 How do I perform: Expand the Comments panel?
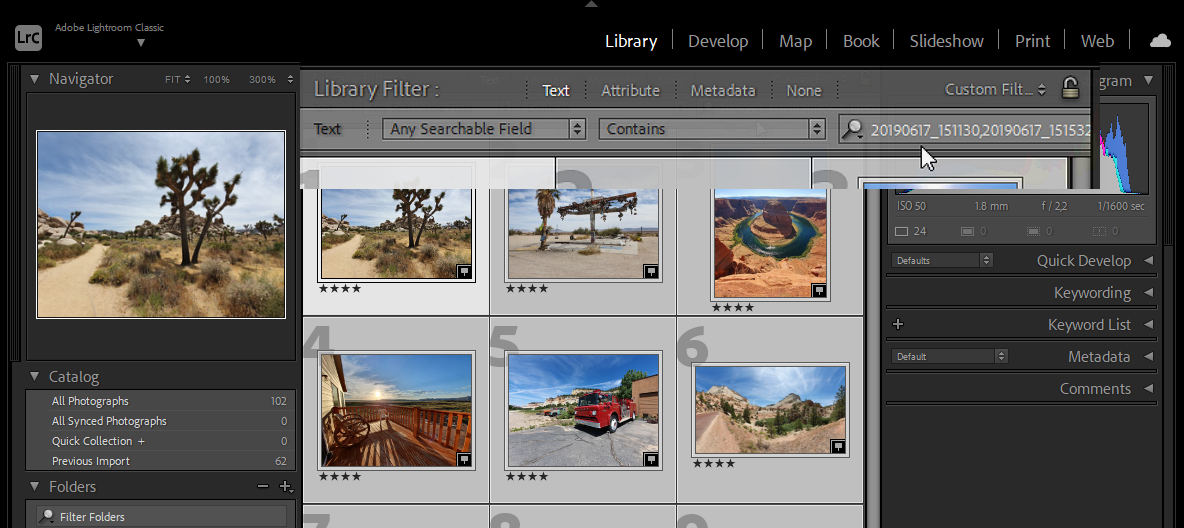1149,388
